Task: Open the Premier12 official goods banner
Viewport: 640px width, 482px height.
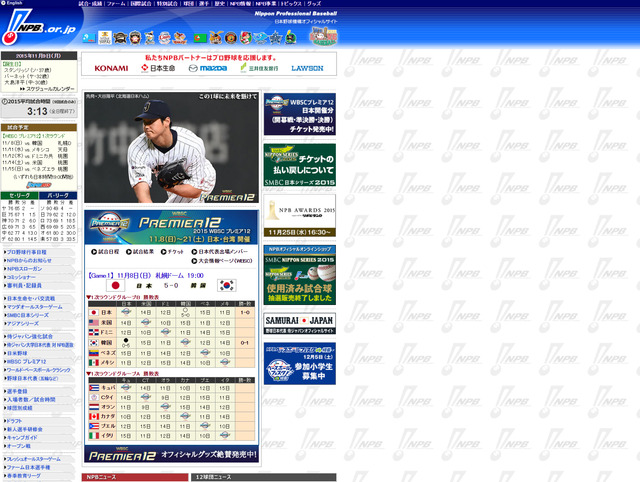Action: point(171,454)
